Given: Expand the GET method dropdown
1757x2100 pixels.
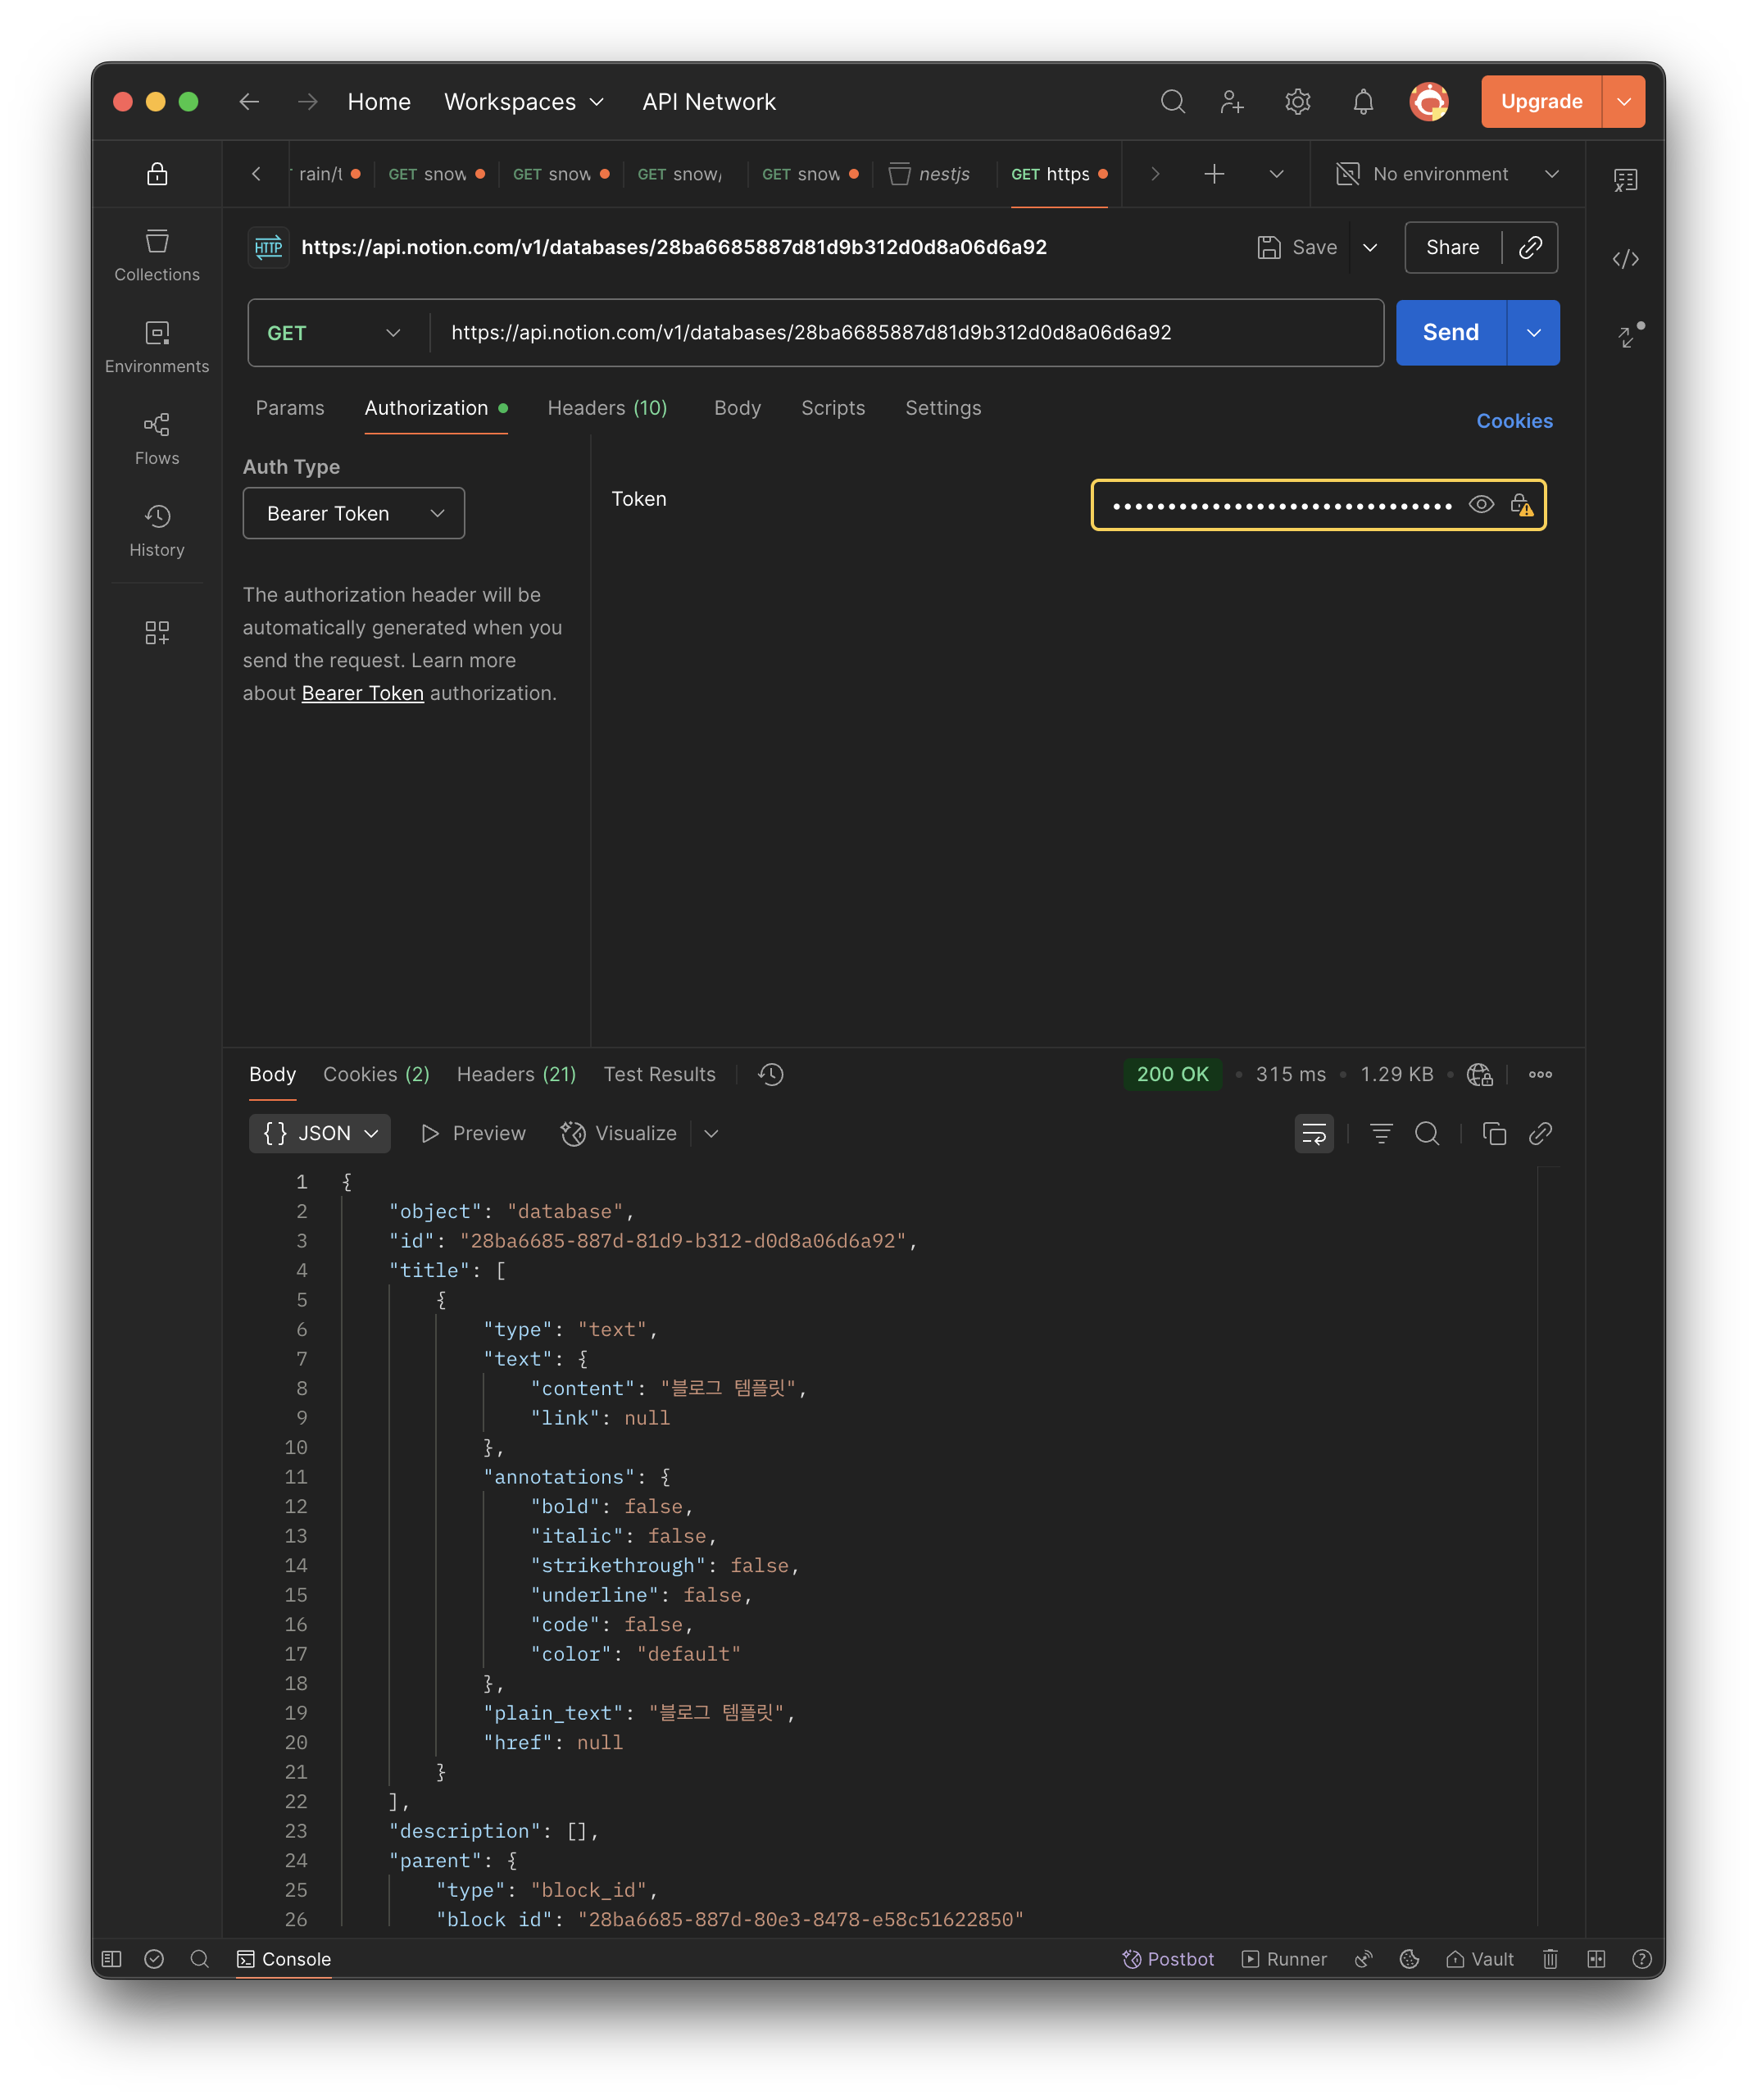Looking at the screenshot, I should pyautogui.click(x=334, y=333).
